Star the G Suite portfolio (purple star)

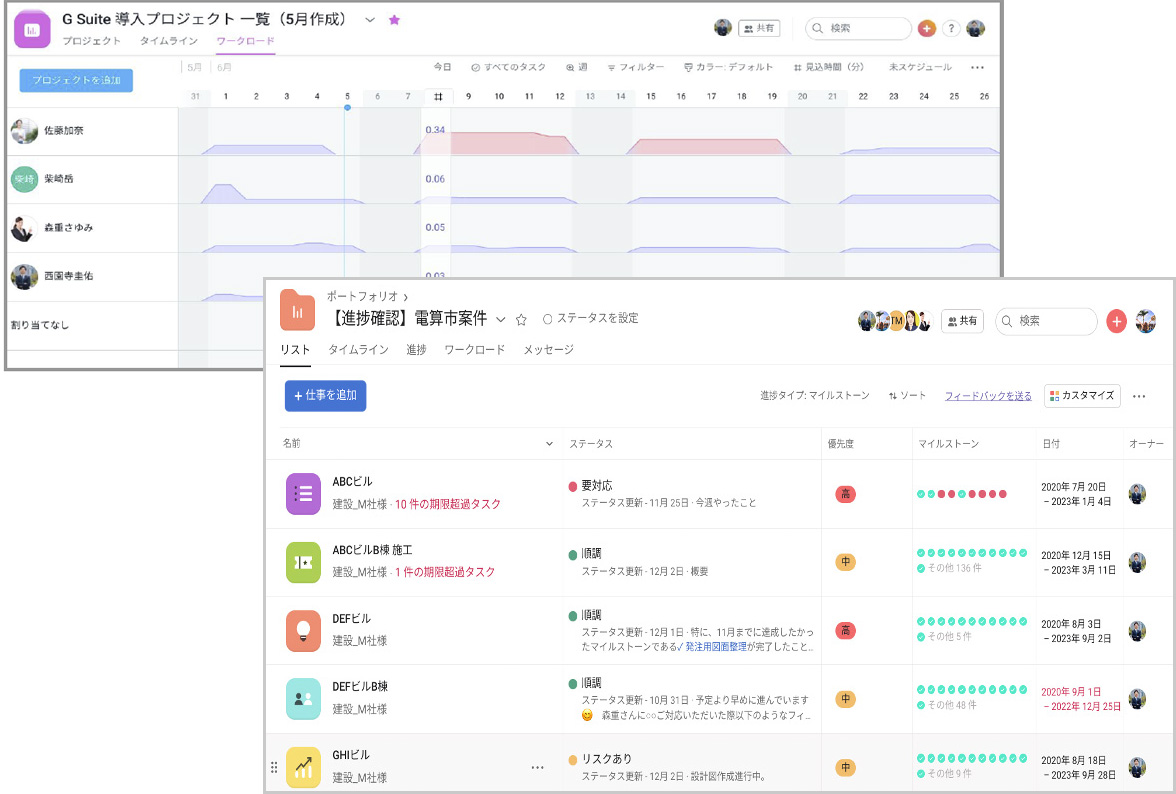(x=394, y=20)
